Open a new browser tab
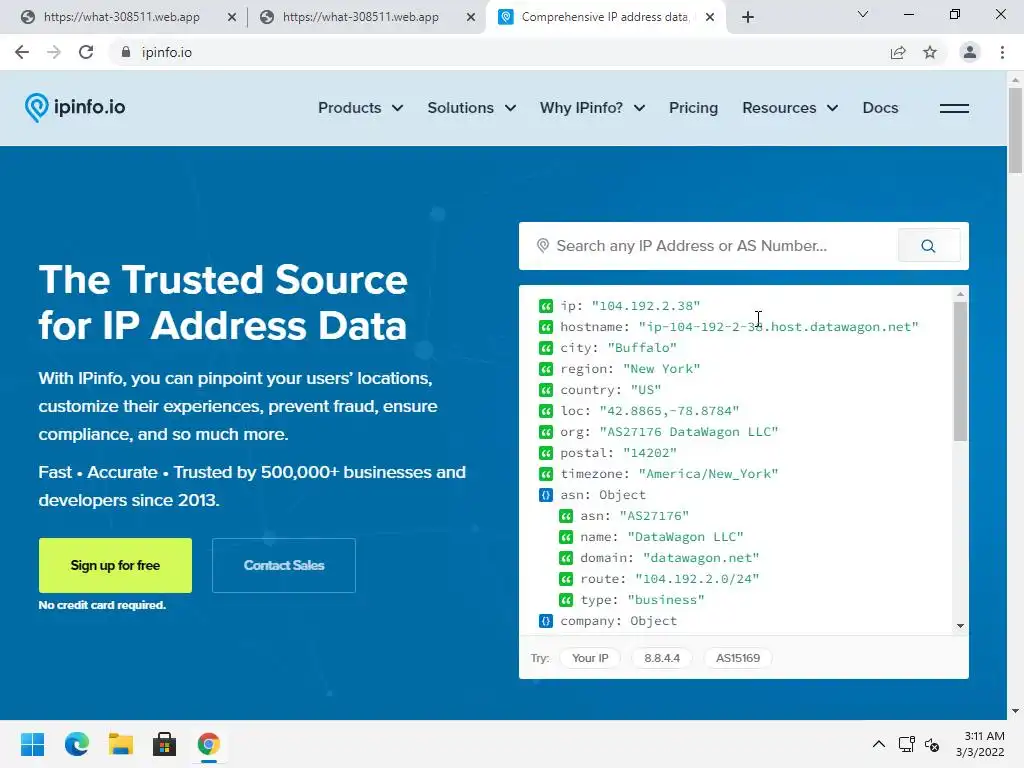This screenshot has height=768, width=1024. (x=748, y=17)
